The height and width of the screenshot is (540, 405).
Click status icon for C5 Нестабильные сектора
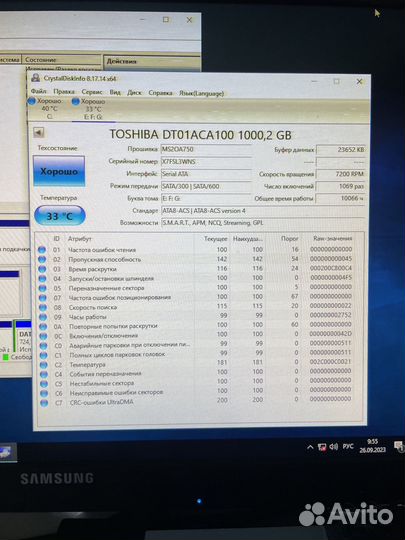tap(44, 384)
